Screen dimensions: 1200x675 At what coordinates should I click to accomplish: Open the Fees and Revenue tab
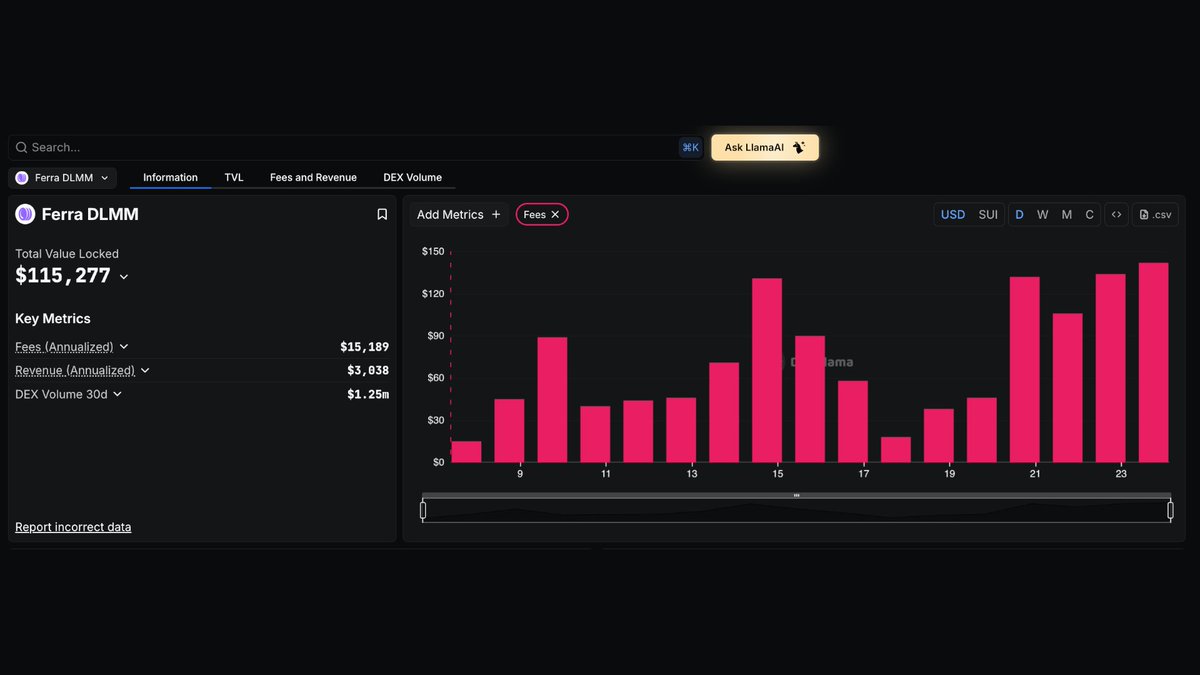point(313,177)
